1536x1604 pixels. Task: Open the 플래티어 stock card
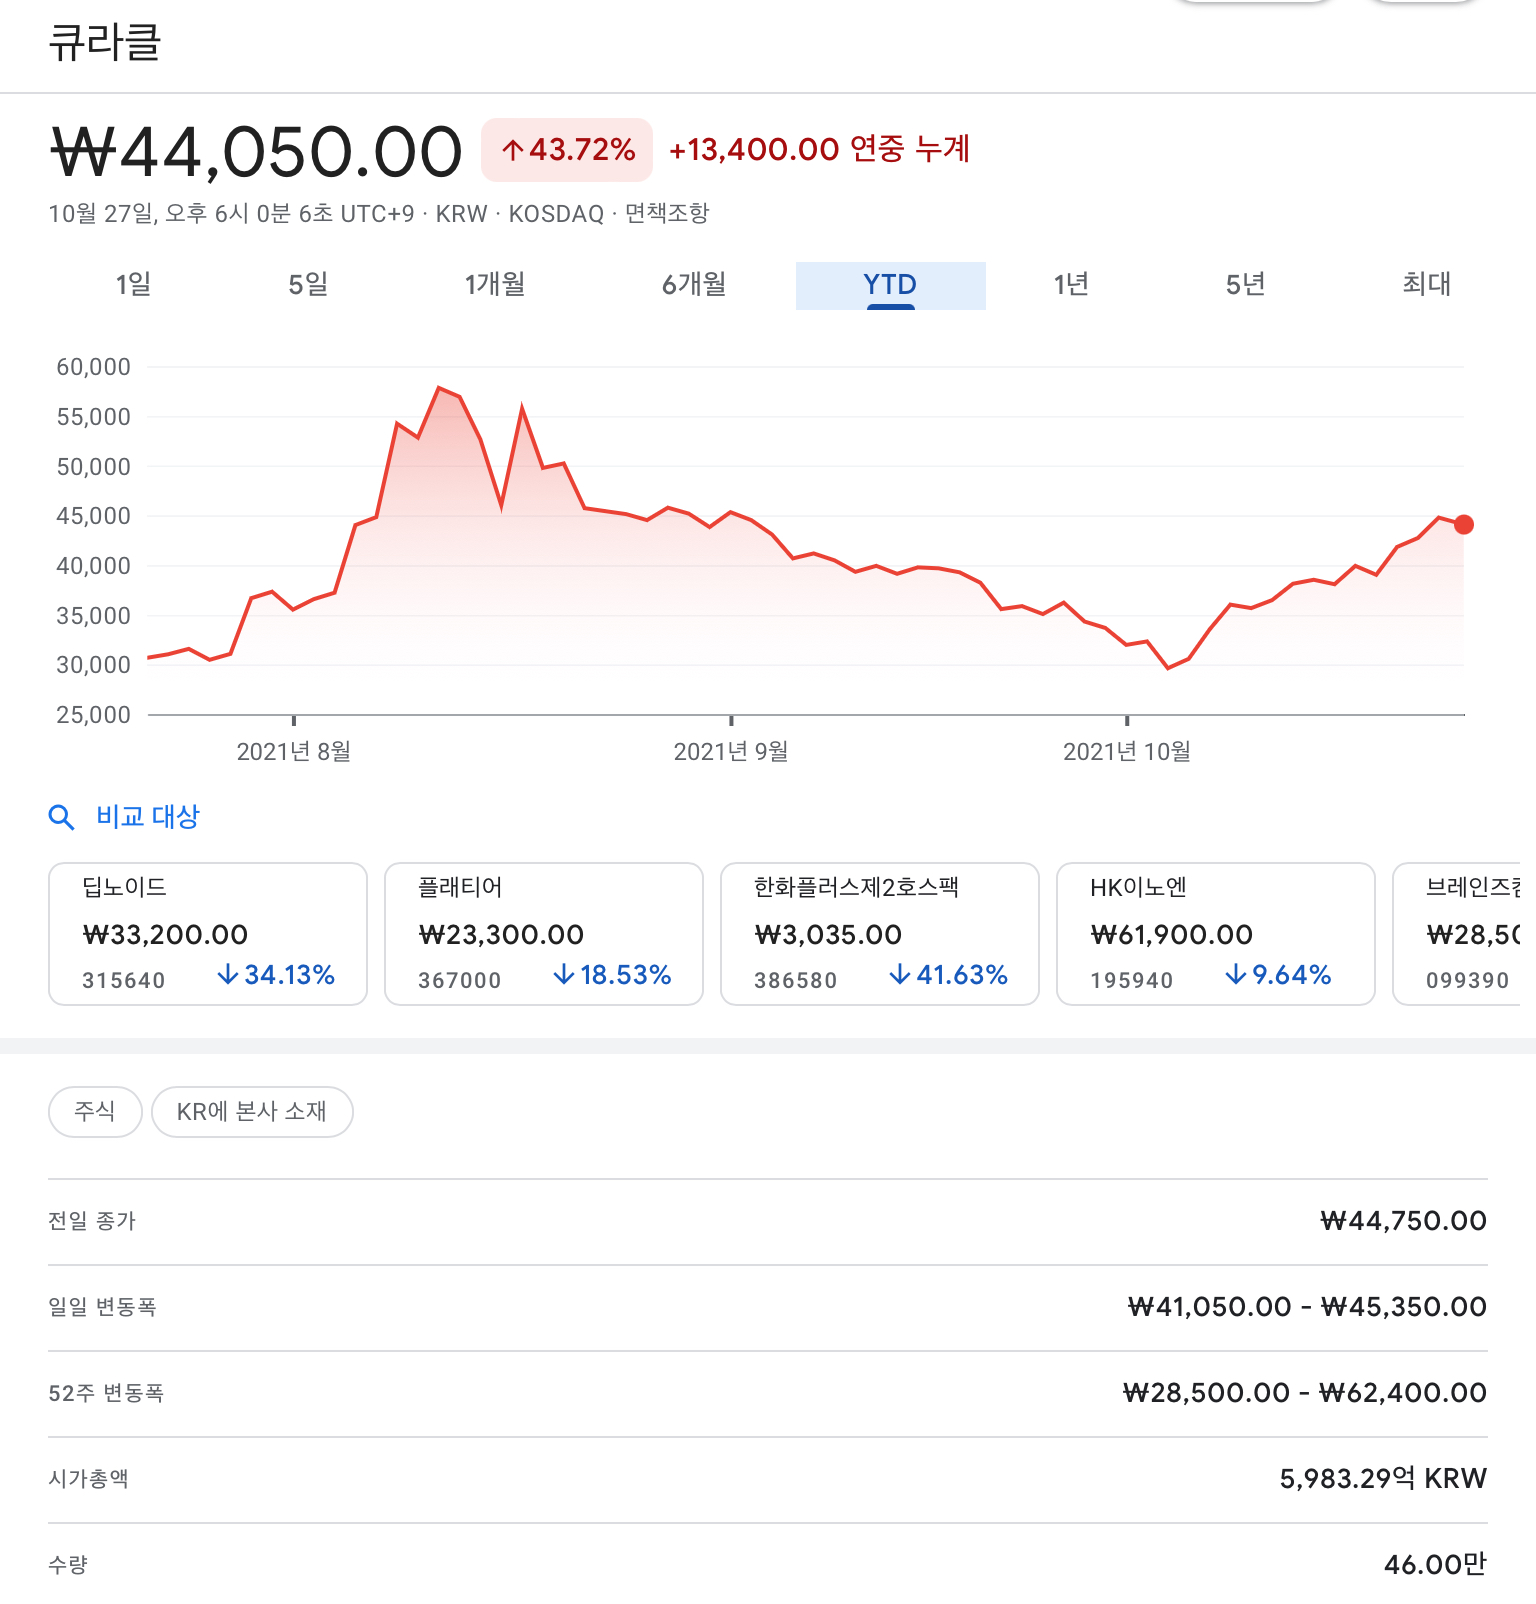[x=544, y=934]
